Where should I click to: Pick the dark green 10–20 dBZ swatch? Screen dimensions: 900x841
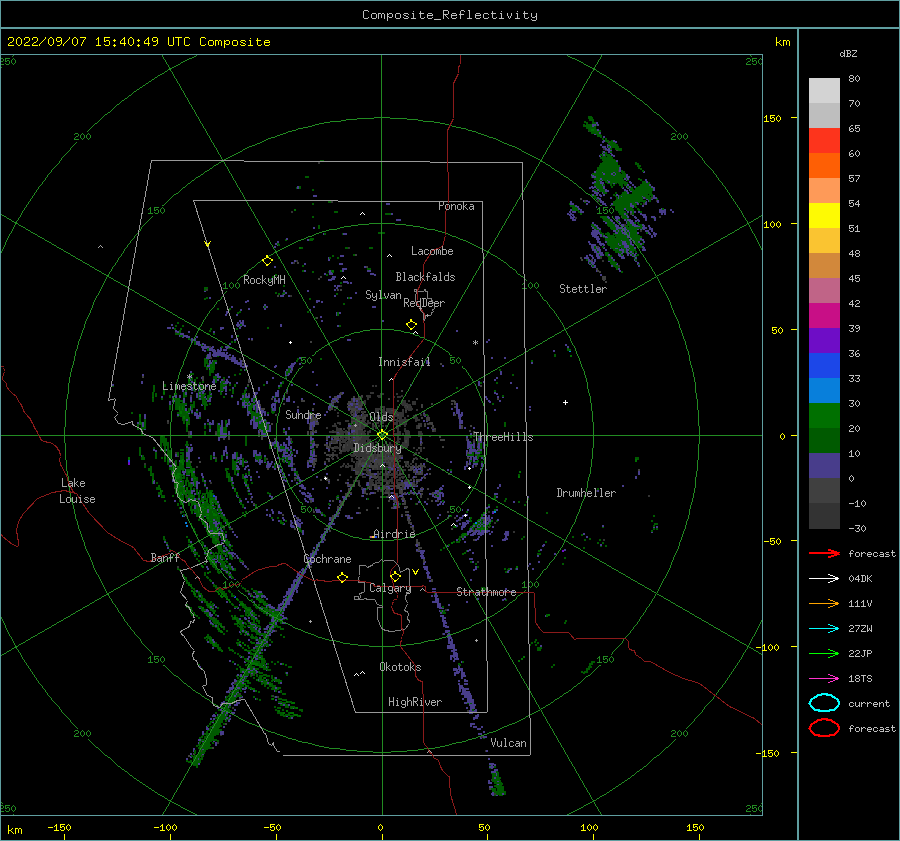pos(824,440)
